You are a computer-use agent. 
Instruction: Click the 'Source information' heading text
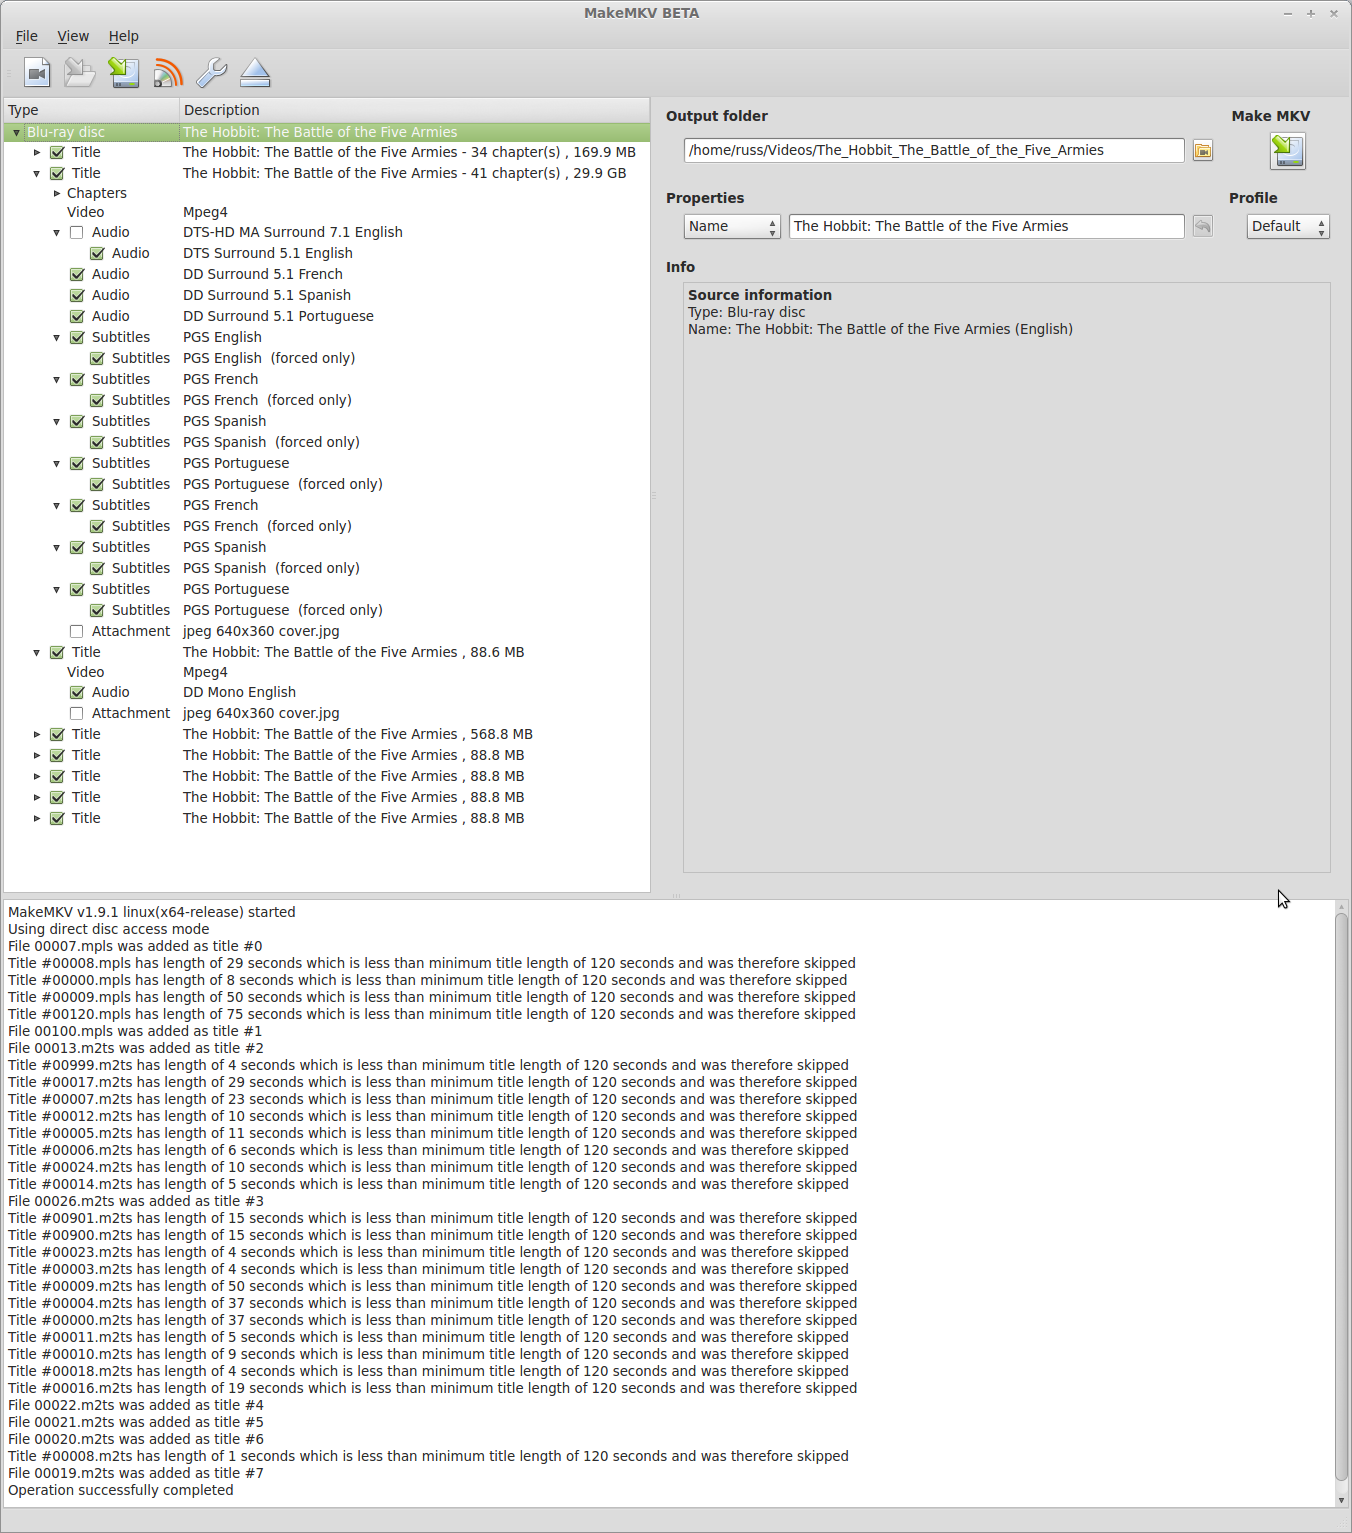pyautogui.click(x=760, y=295)
